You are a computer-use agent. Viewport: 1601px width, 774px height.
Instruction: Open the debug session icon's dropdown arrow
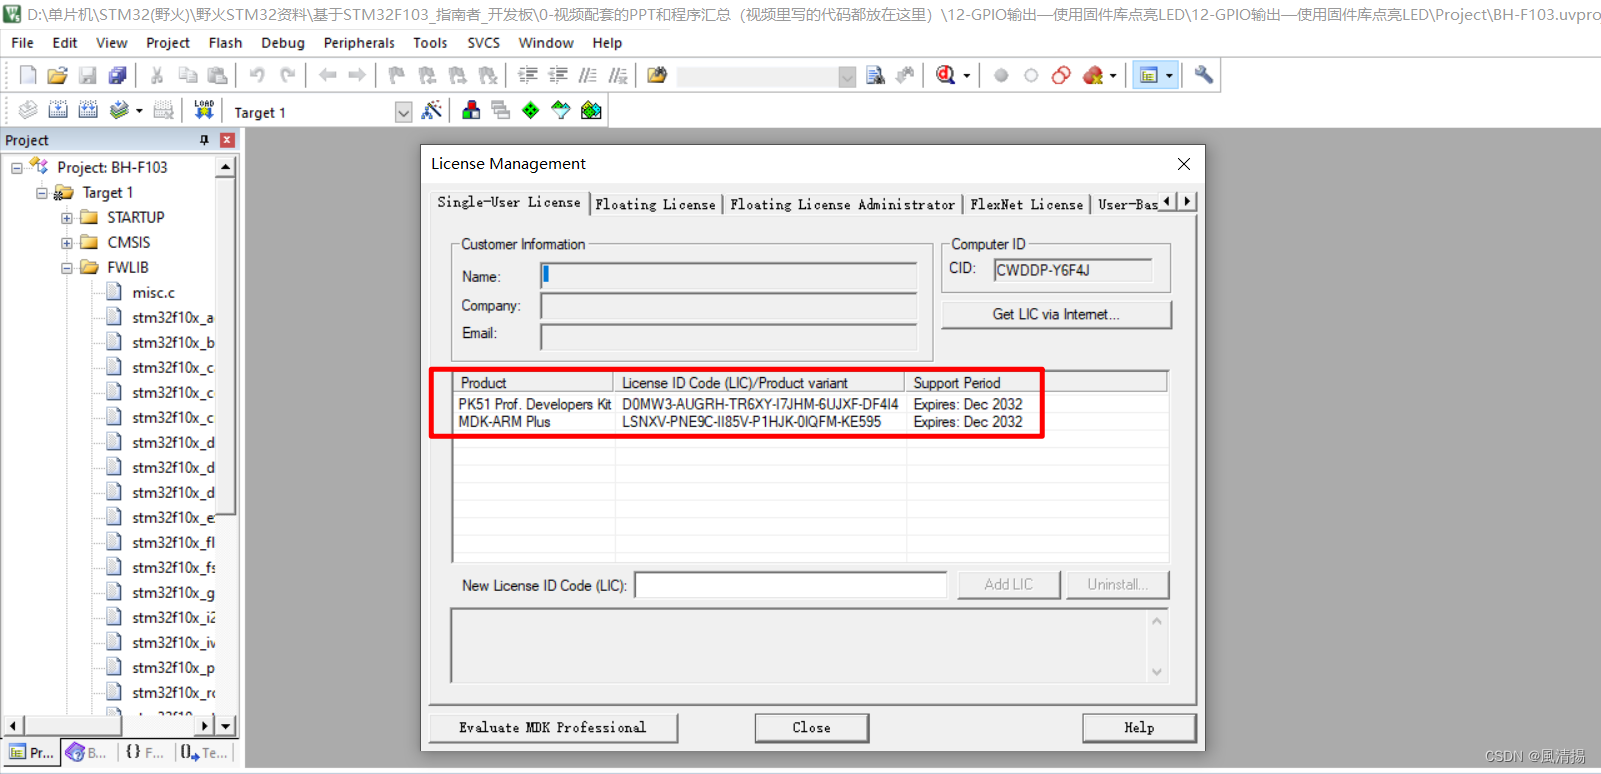966,76
